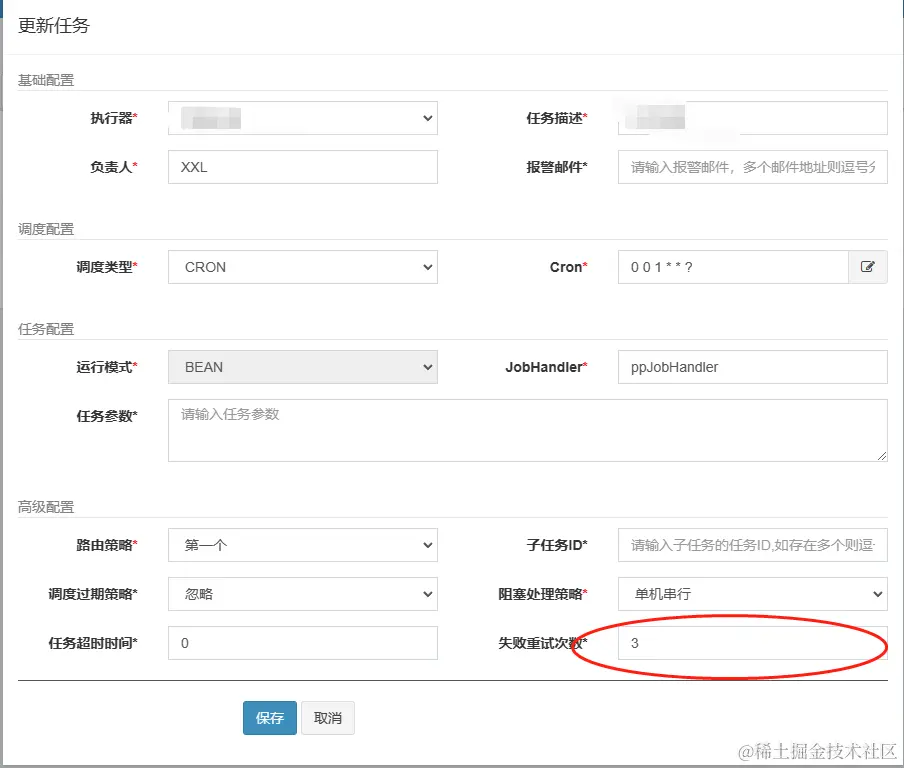Click the 保存 button

point(270,718)
